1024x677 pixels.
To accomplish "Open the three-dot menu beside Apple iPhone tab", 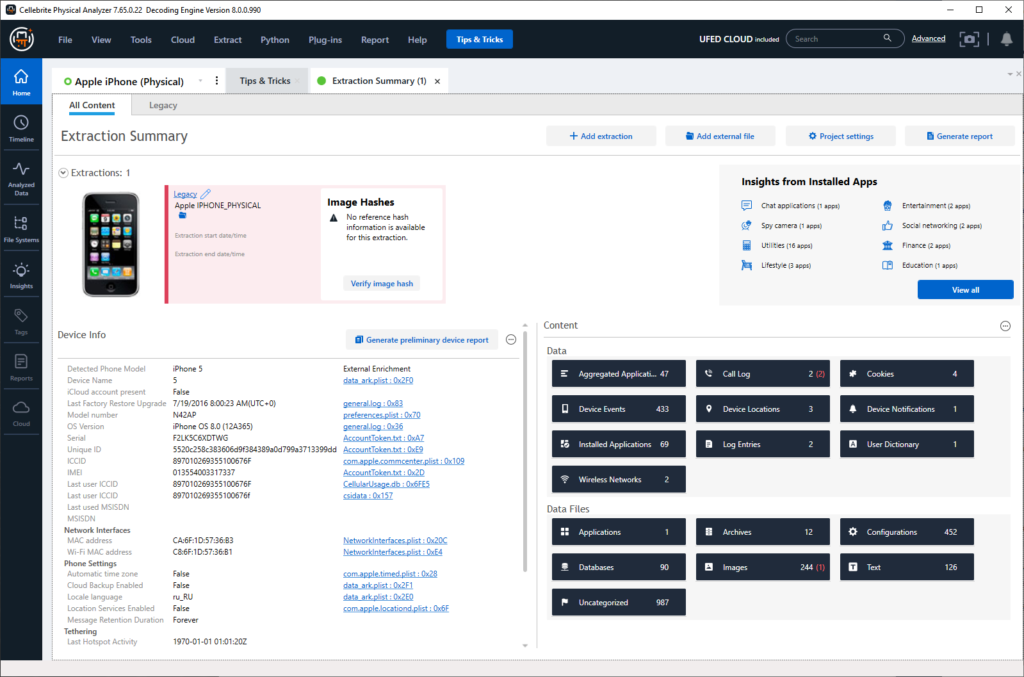I will point(216,81).
